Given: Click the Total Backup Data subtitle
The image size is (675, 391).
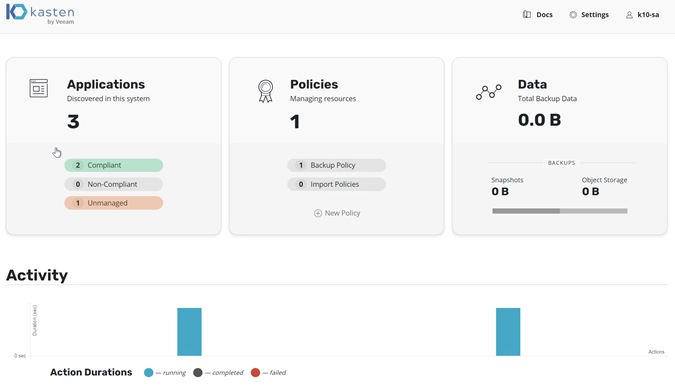Looking at the screenshot, I should 547,99.
